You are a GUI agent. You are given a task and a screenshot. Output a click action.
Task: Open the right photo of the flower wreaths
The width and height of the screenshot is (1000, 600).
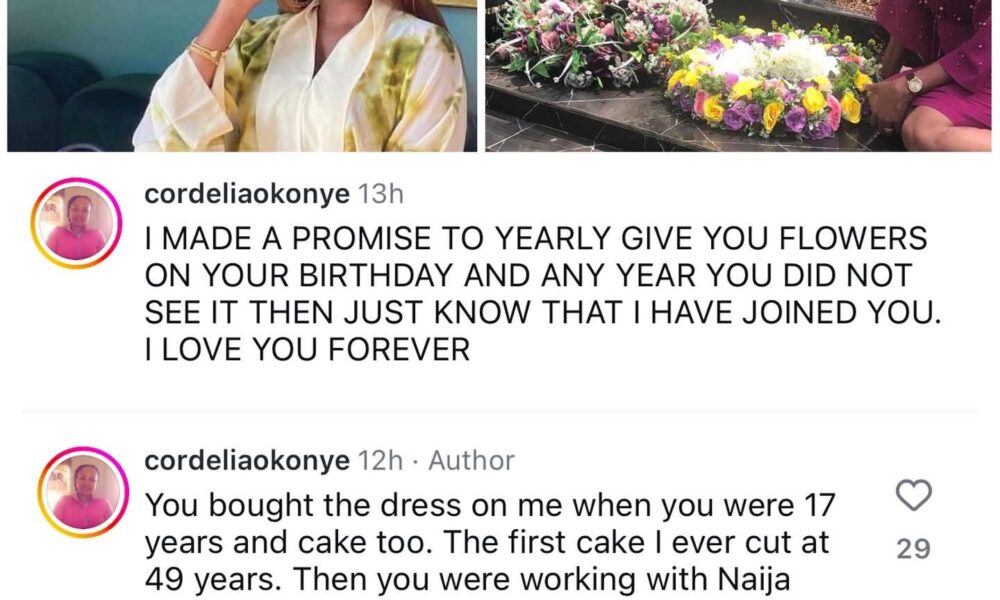point(738,75)
